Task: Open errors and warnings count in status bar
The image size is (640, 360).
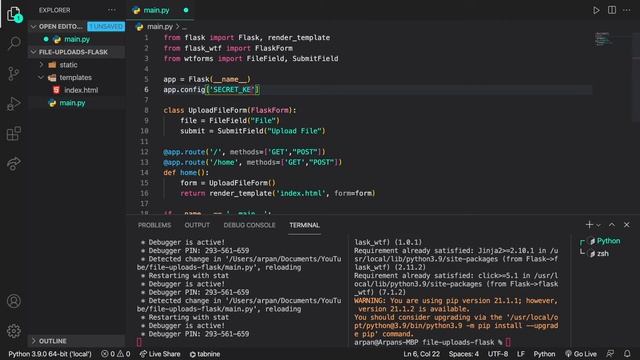Action: pos(116,354)
